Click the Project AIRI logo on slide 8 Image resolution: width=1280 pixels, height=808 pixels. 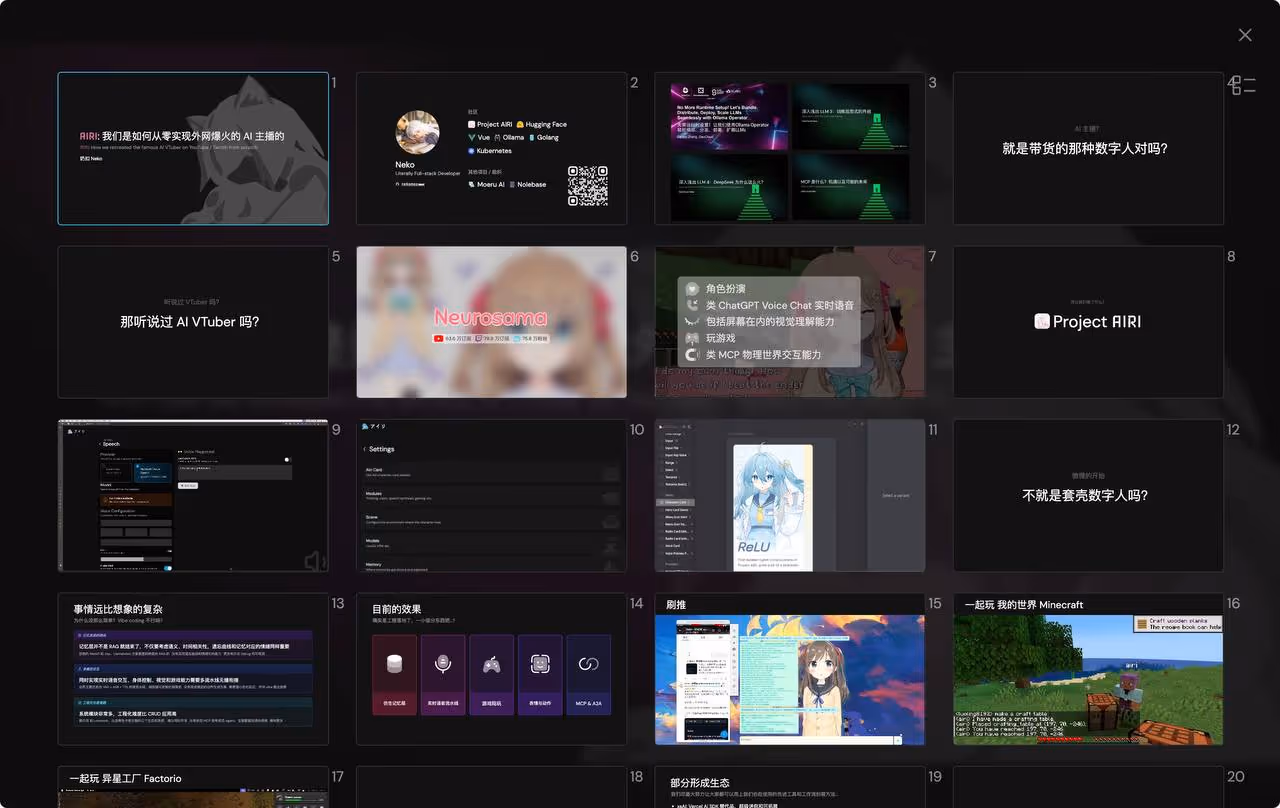1042,322
